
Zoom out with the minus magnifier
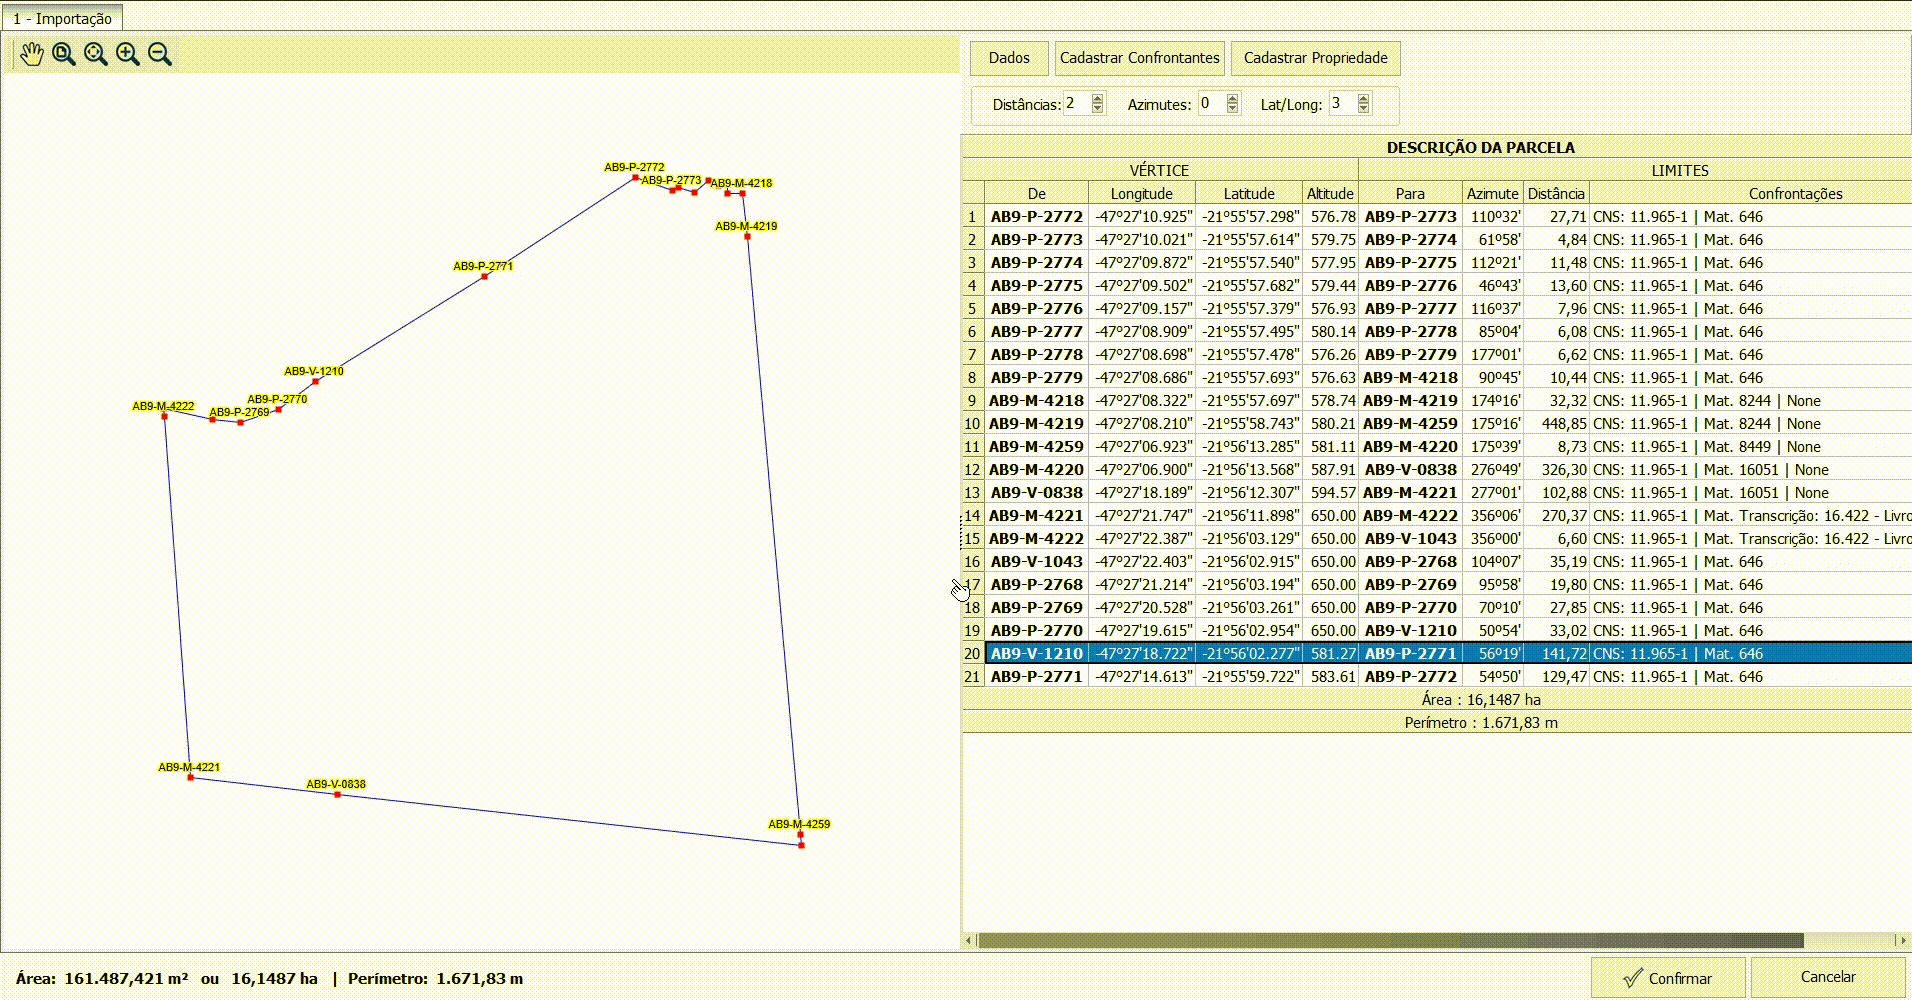coord(160,54)
